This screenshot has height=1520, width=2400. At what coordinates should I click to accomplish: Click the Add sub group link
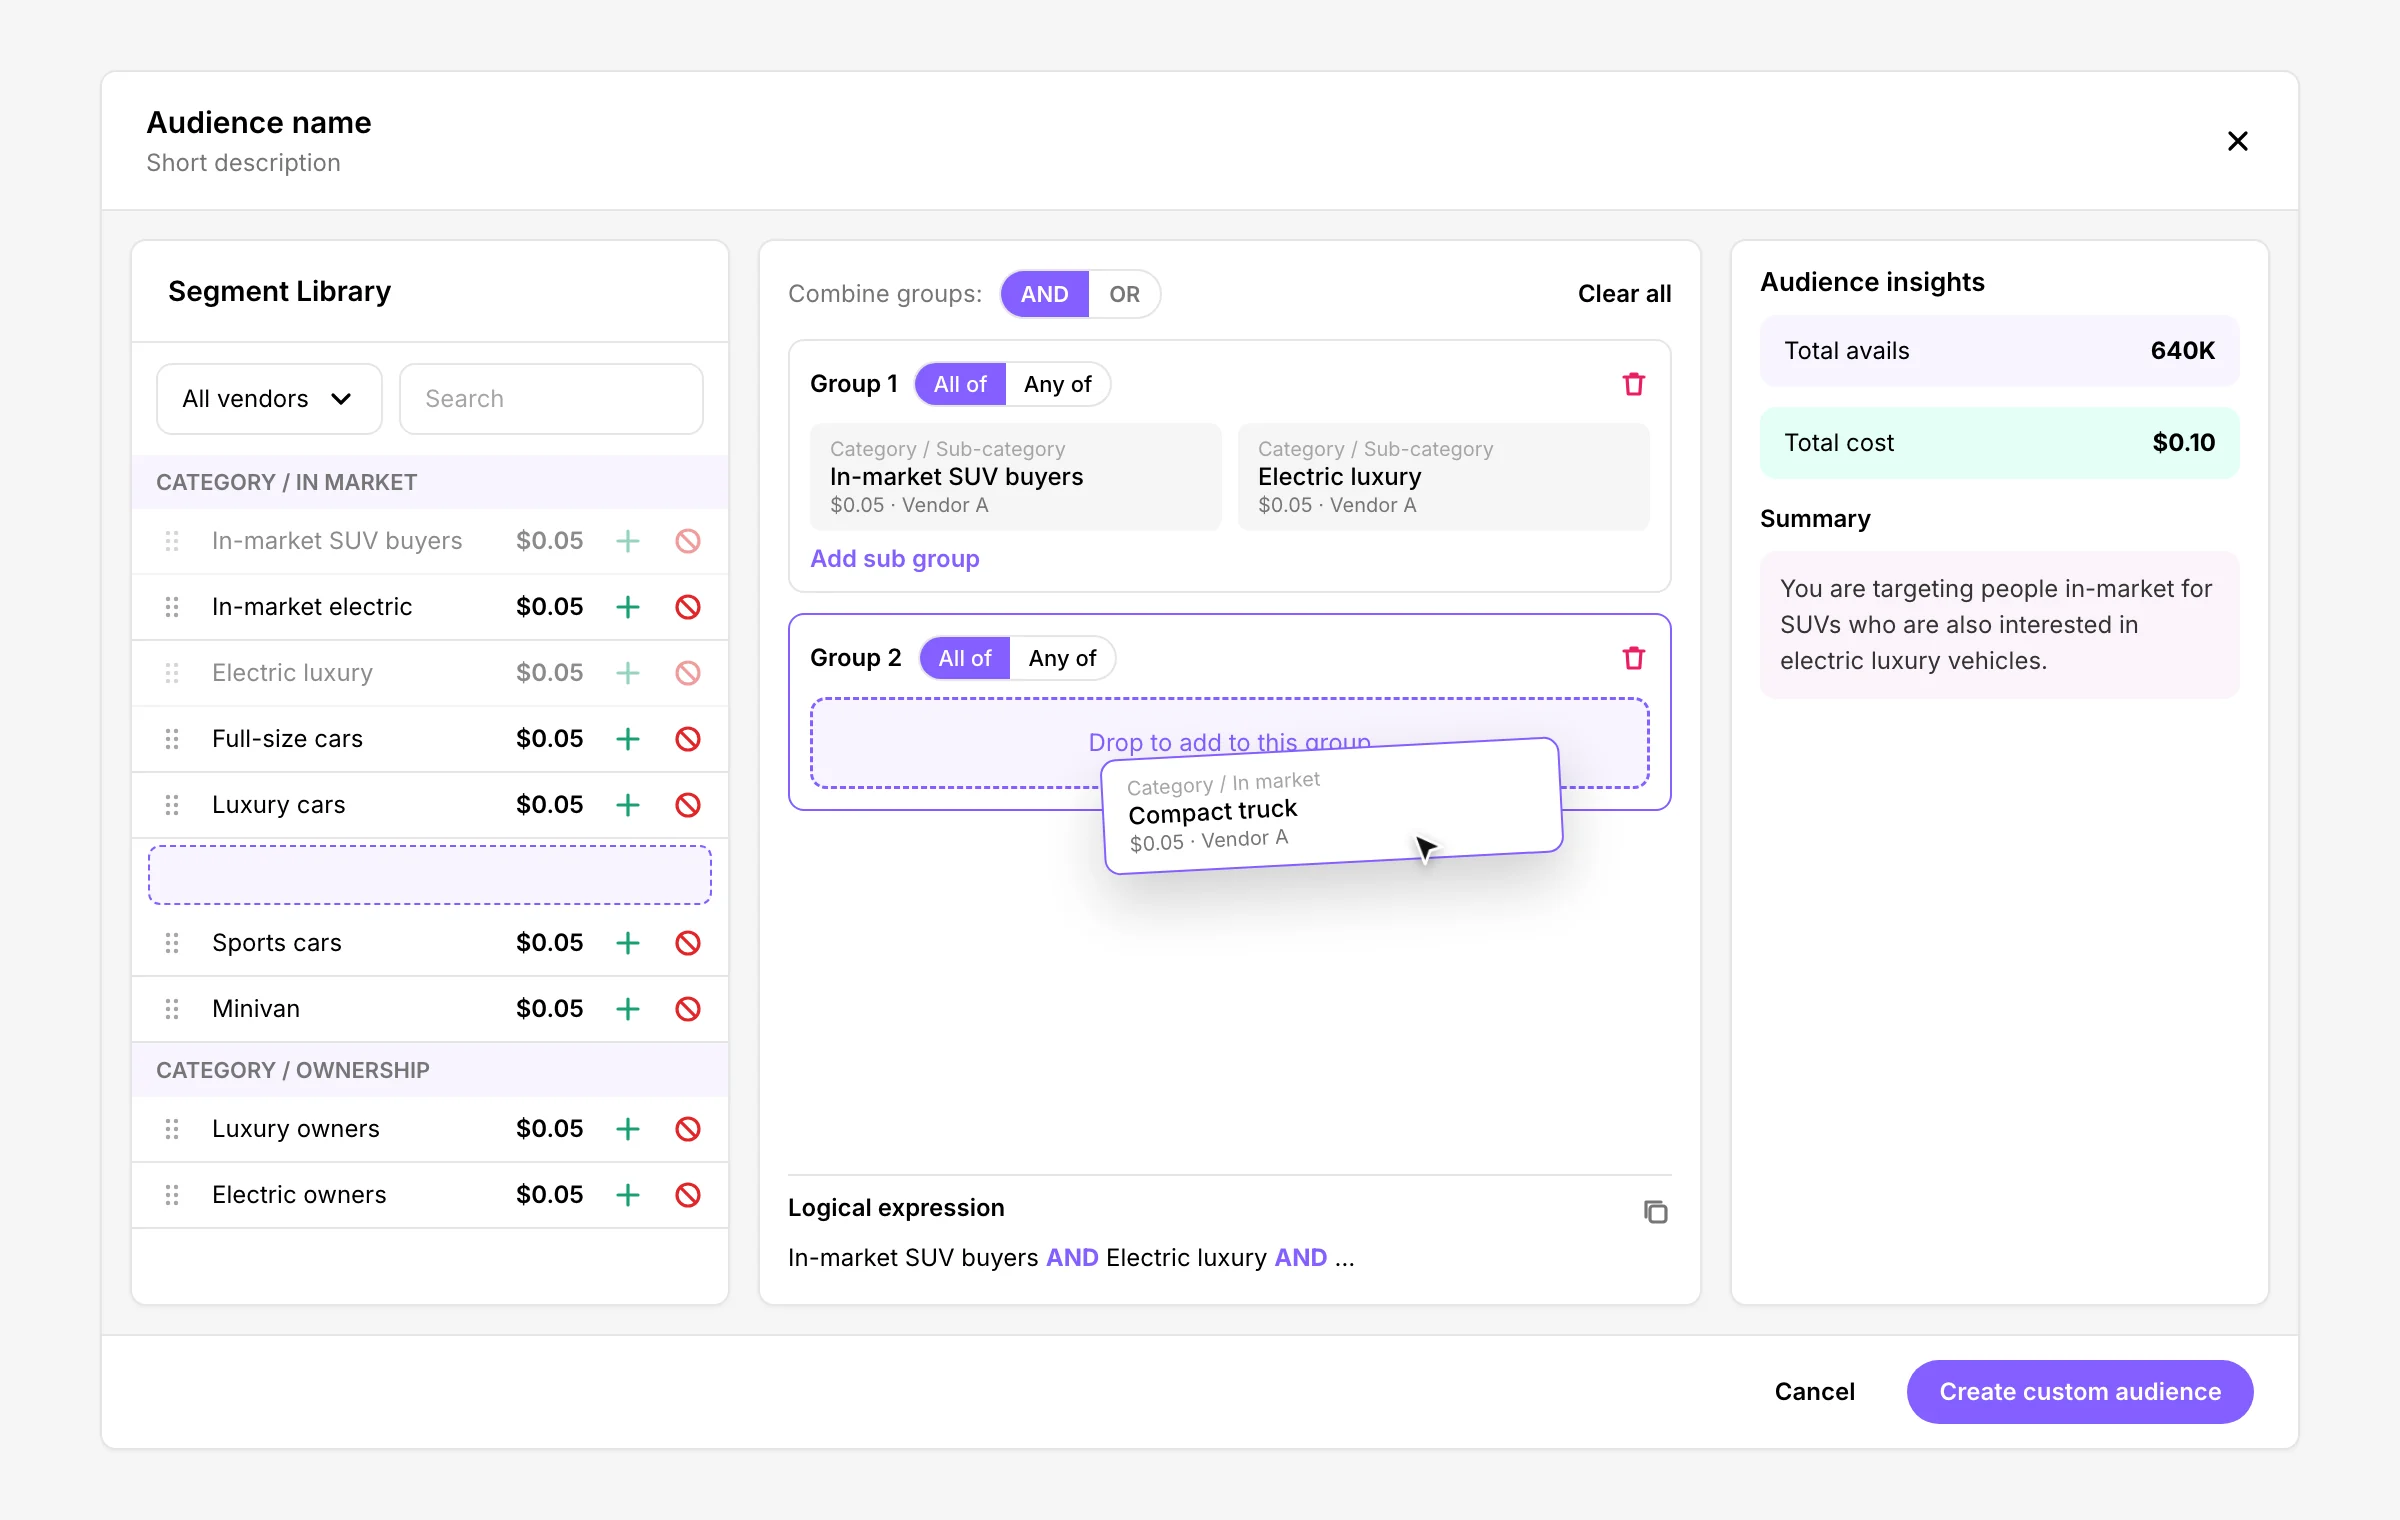click(894, 559)
